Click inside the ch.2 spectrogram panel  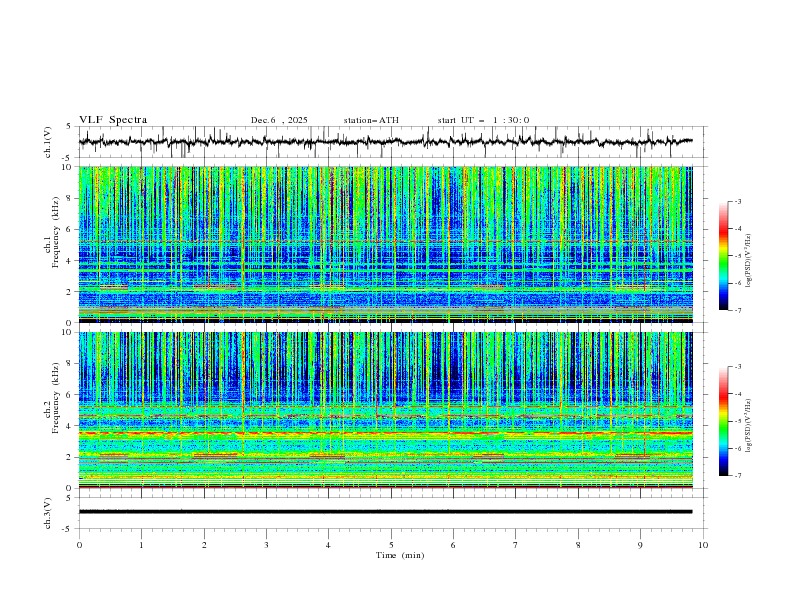point(386,410)
